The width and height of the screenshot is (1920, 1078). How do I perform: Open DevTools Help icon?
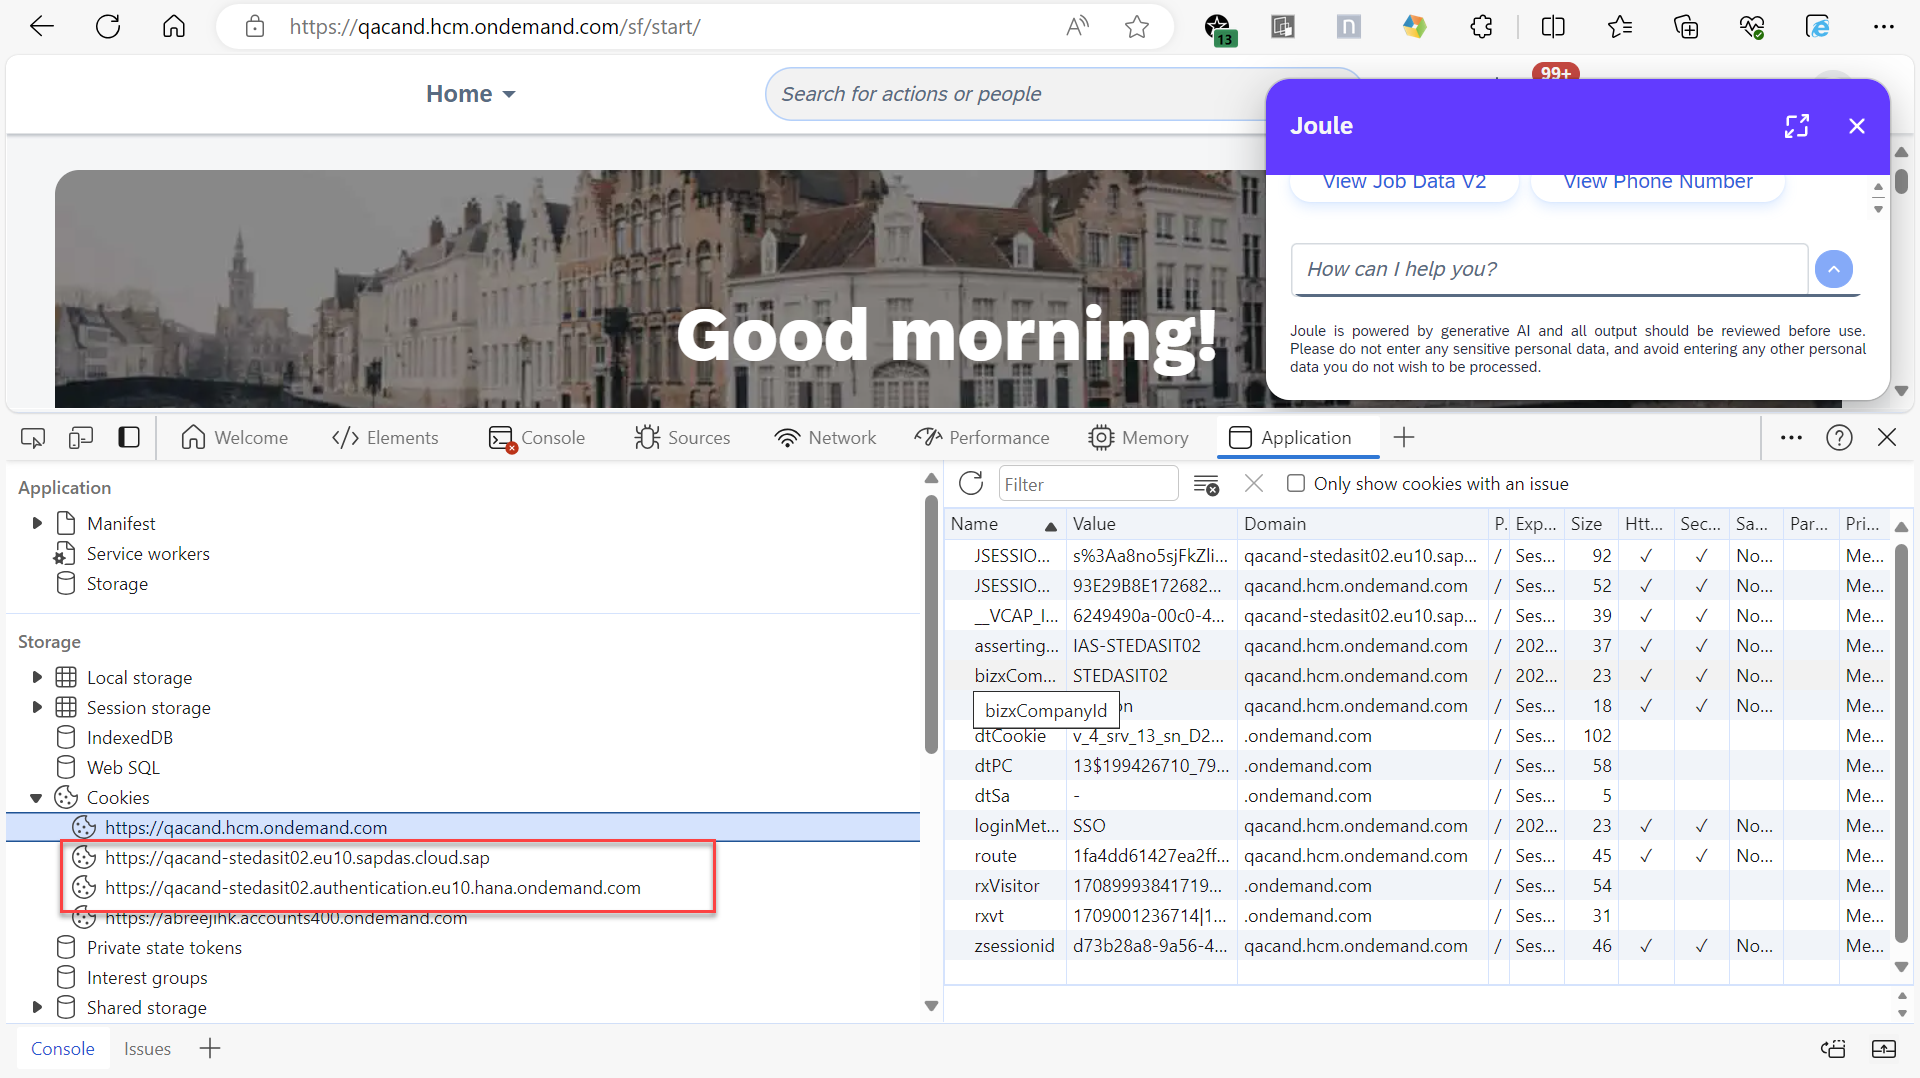tap(1839, 438)
